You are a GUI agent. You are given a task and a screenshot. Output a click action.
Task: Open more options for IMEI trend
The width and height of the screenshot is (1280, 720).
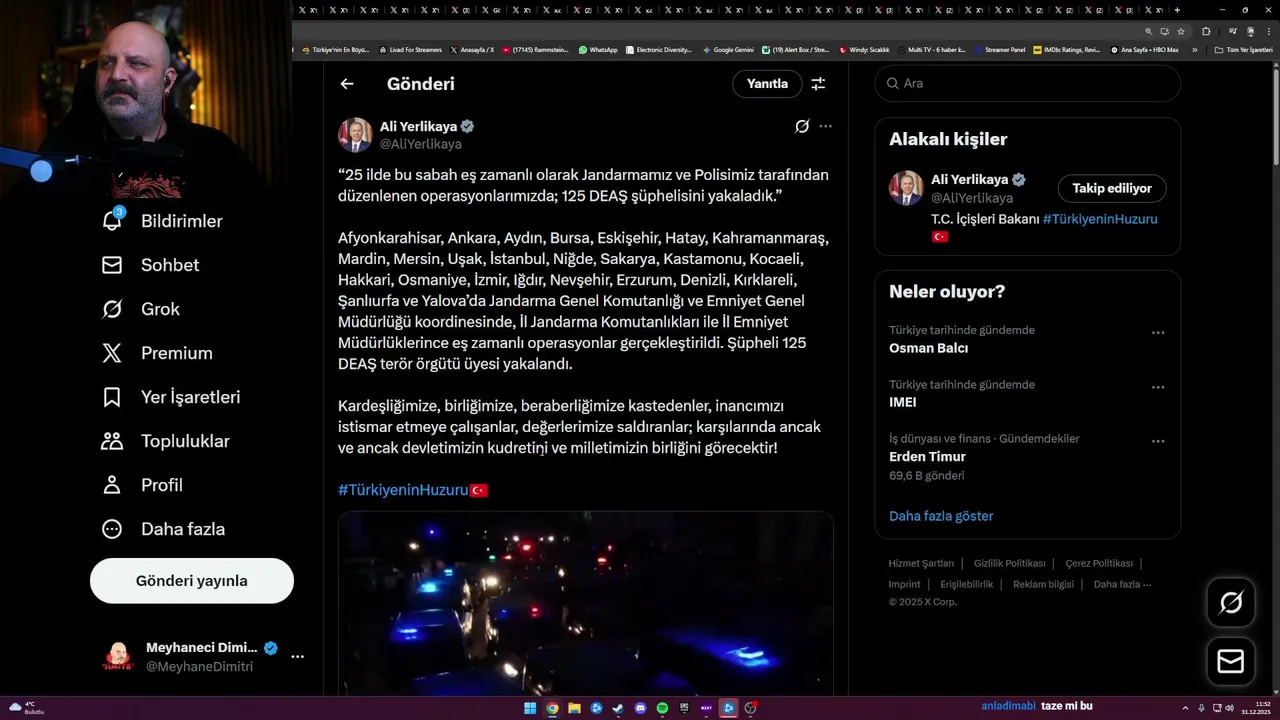1158,387
